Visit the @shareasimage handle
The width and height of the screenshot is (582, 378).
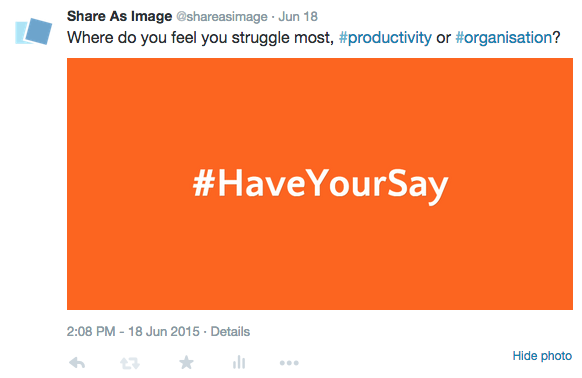[222, 17]
